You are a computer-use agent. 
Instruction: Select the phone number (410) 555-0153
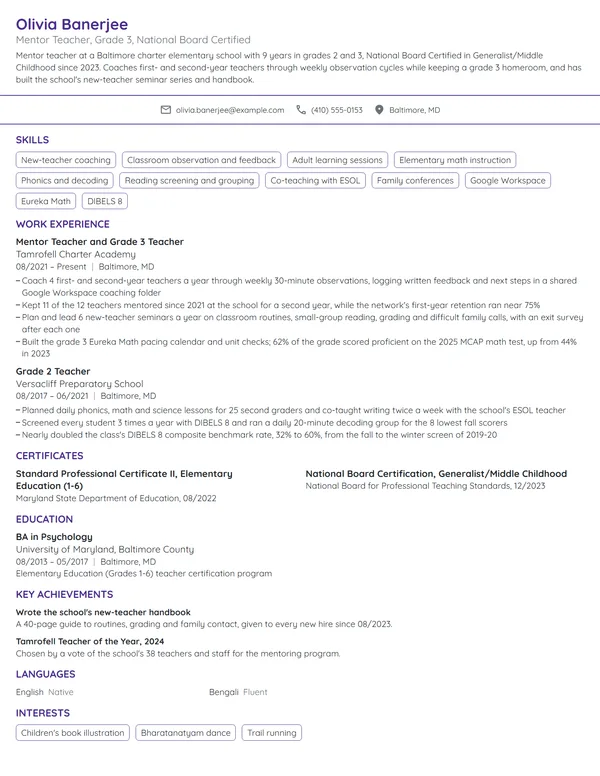click(x=337, y=110)
